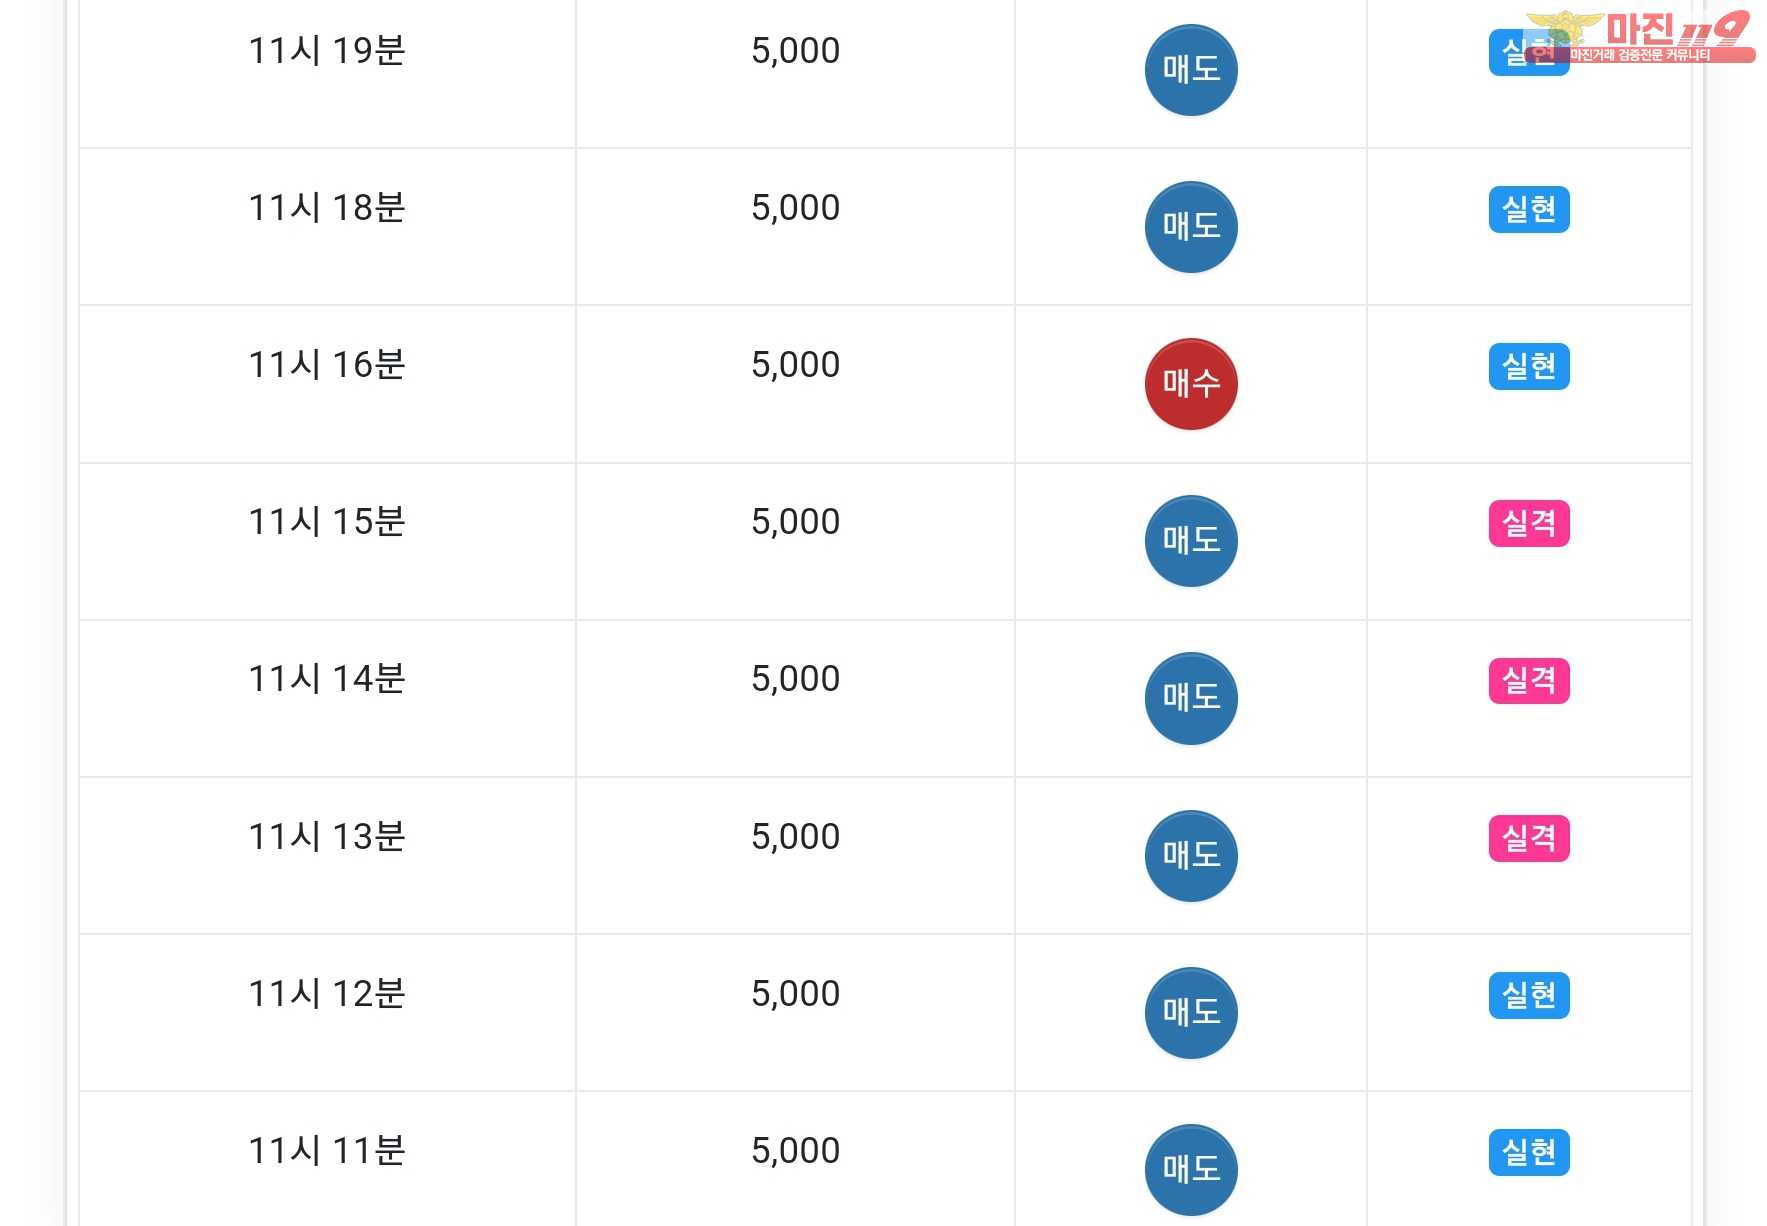Click the pink 실격 badge at 11시 15분
Viewport: 1767px width, 1226px height.
[1528, 524]
